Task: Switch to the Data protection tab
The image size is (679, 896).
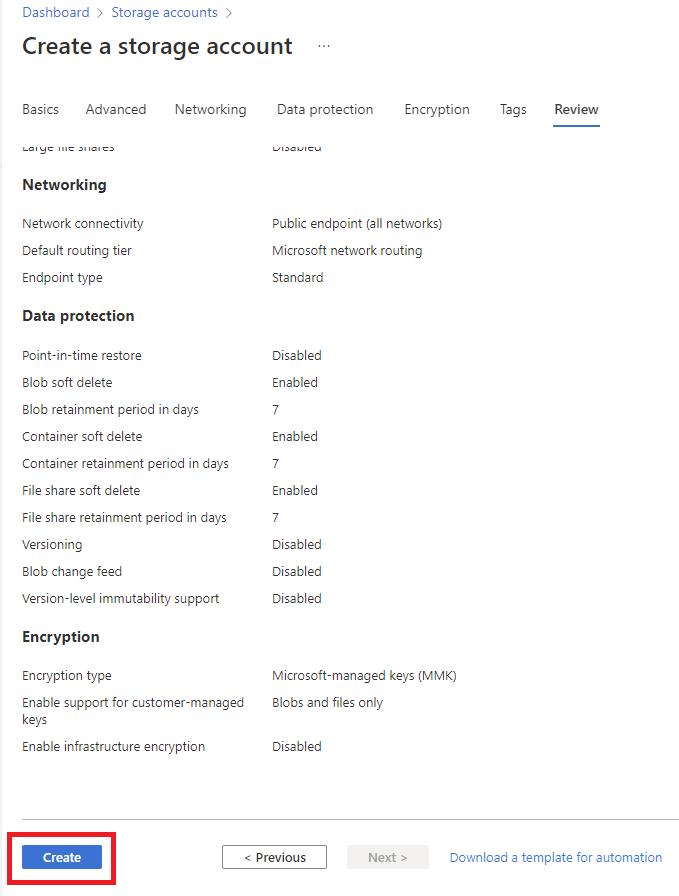Action: (325, 110)
